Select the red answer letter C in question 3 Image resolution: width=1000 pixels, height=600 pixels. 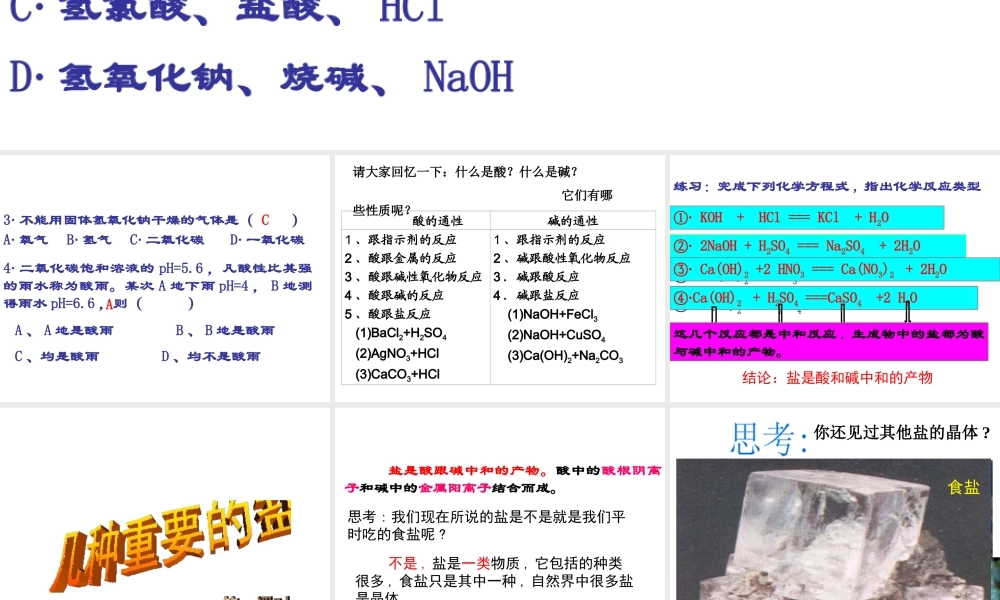(265, 220)
